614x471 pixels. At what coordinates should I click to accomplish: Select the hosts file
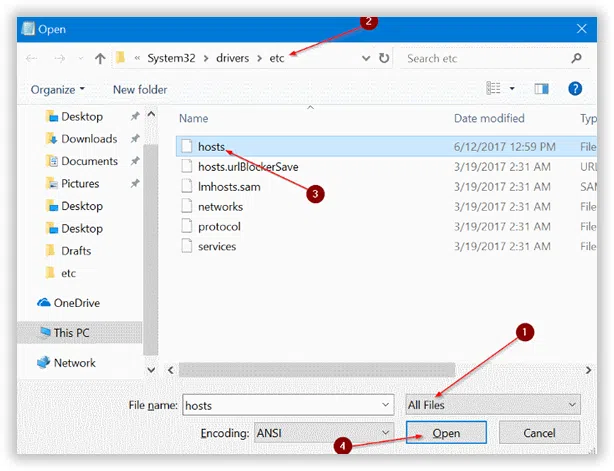[x=386, y=147]
